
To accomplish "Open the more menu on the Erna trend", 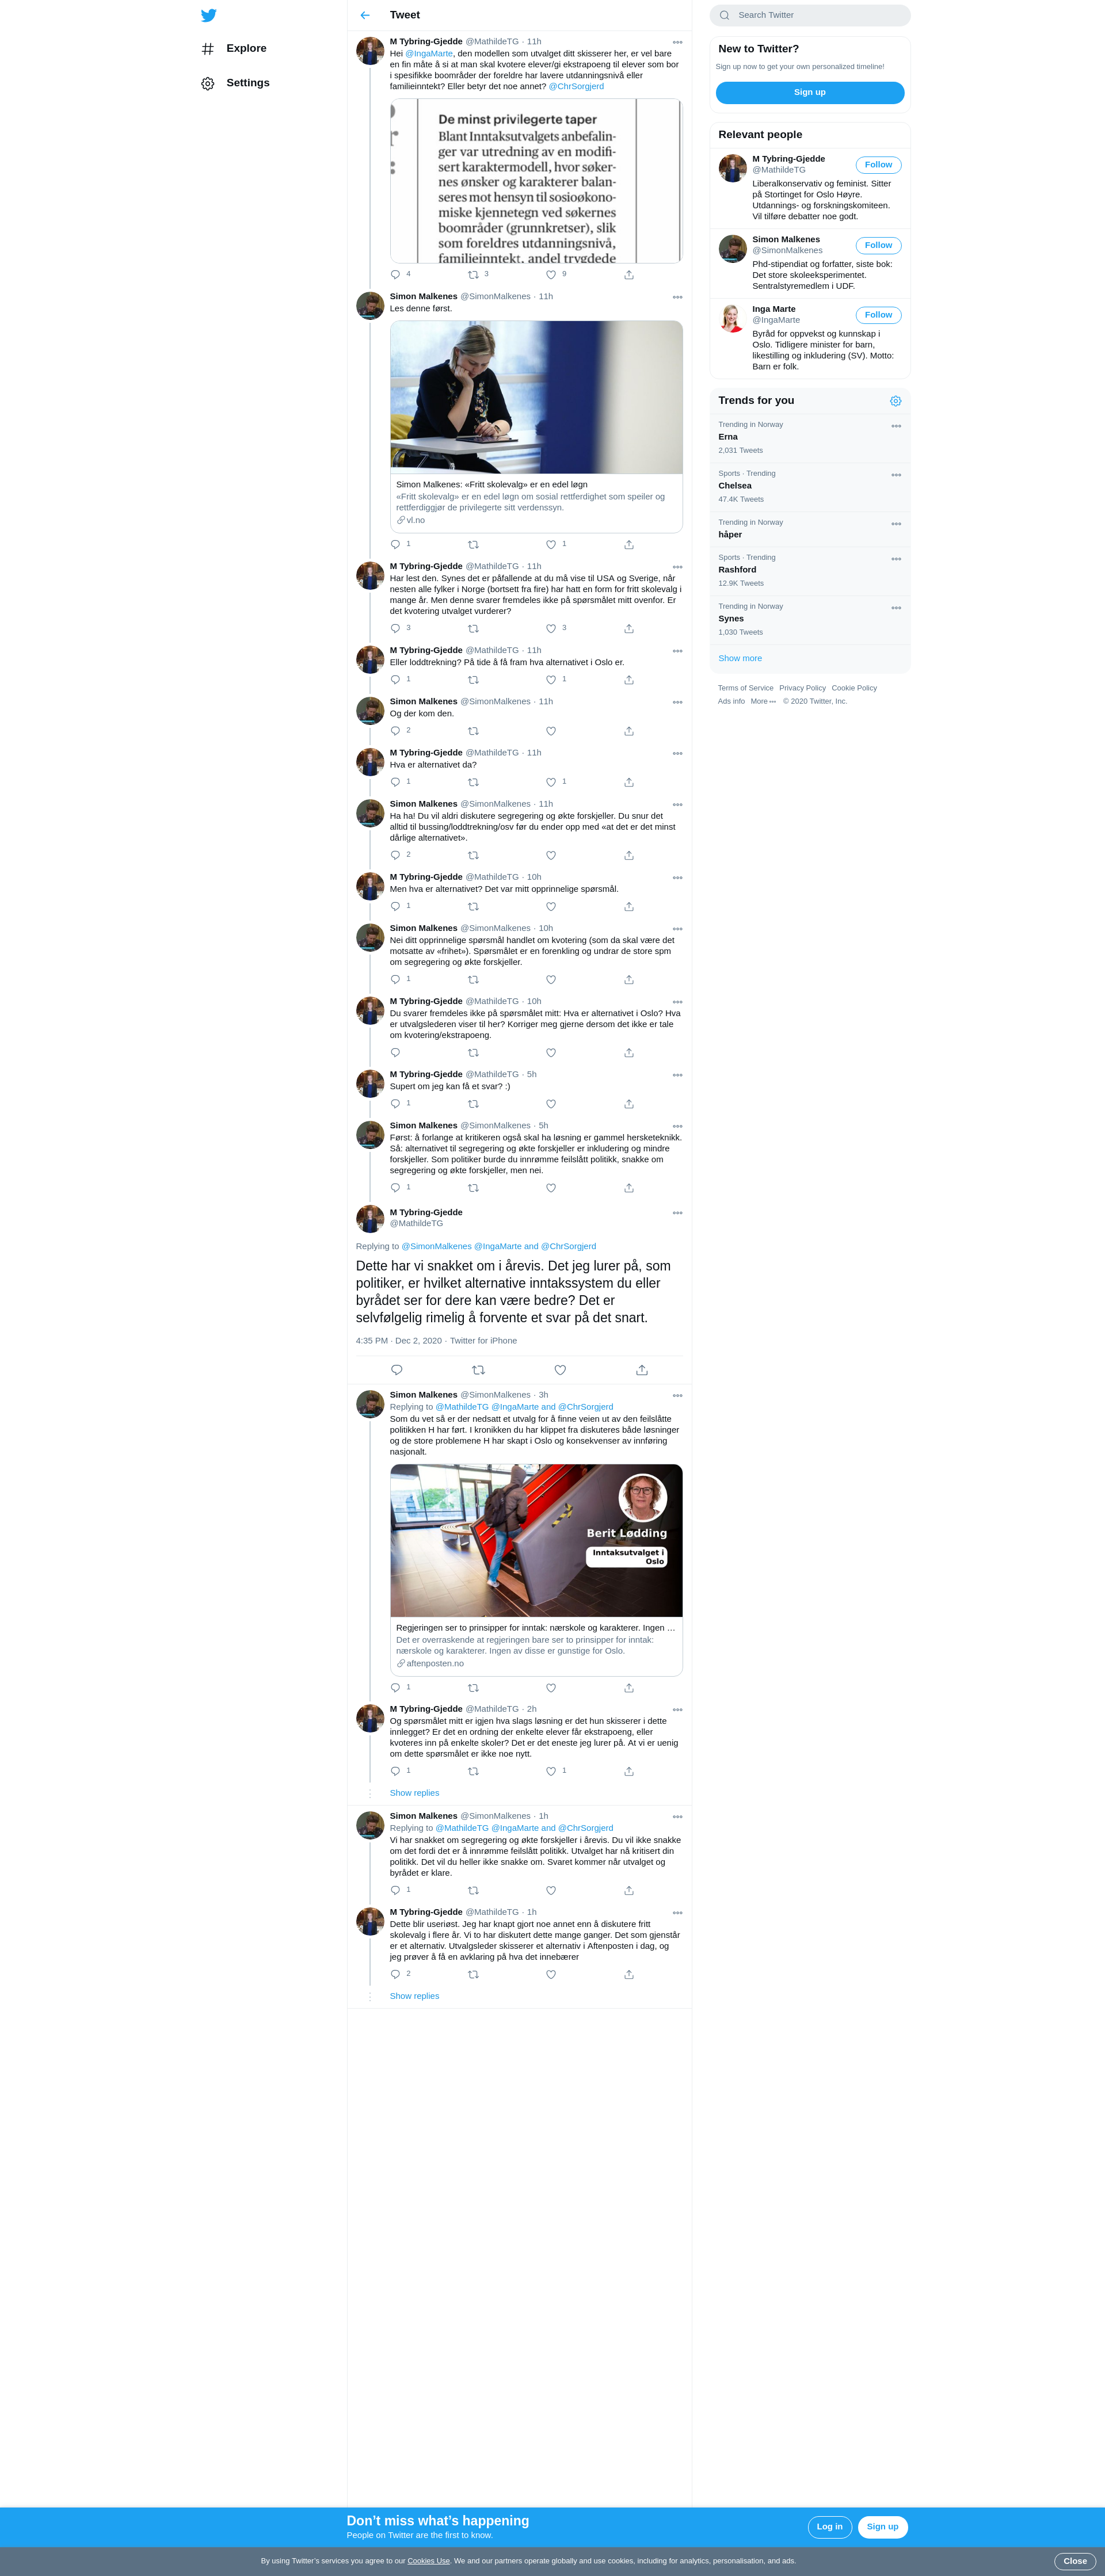I will coord(896,426).
